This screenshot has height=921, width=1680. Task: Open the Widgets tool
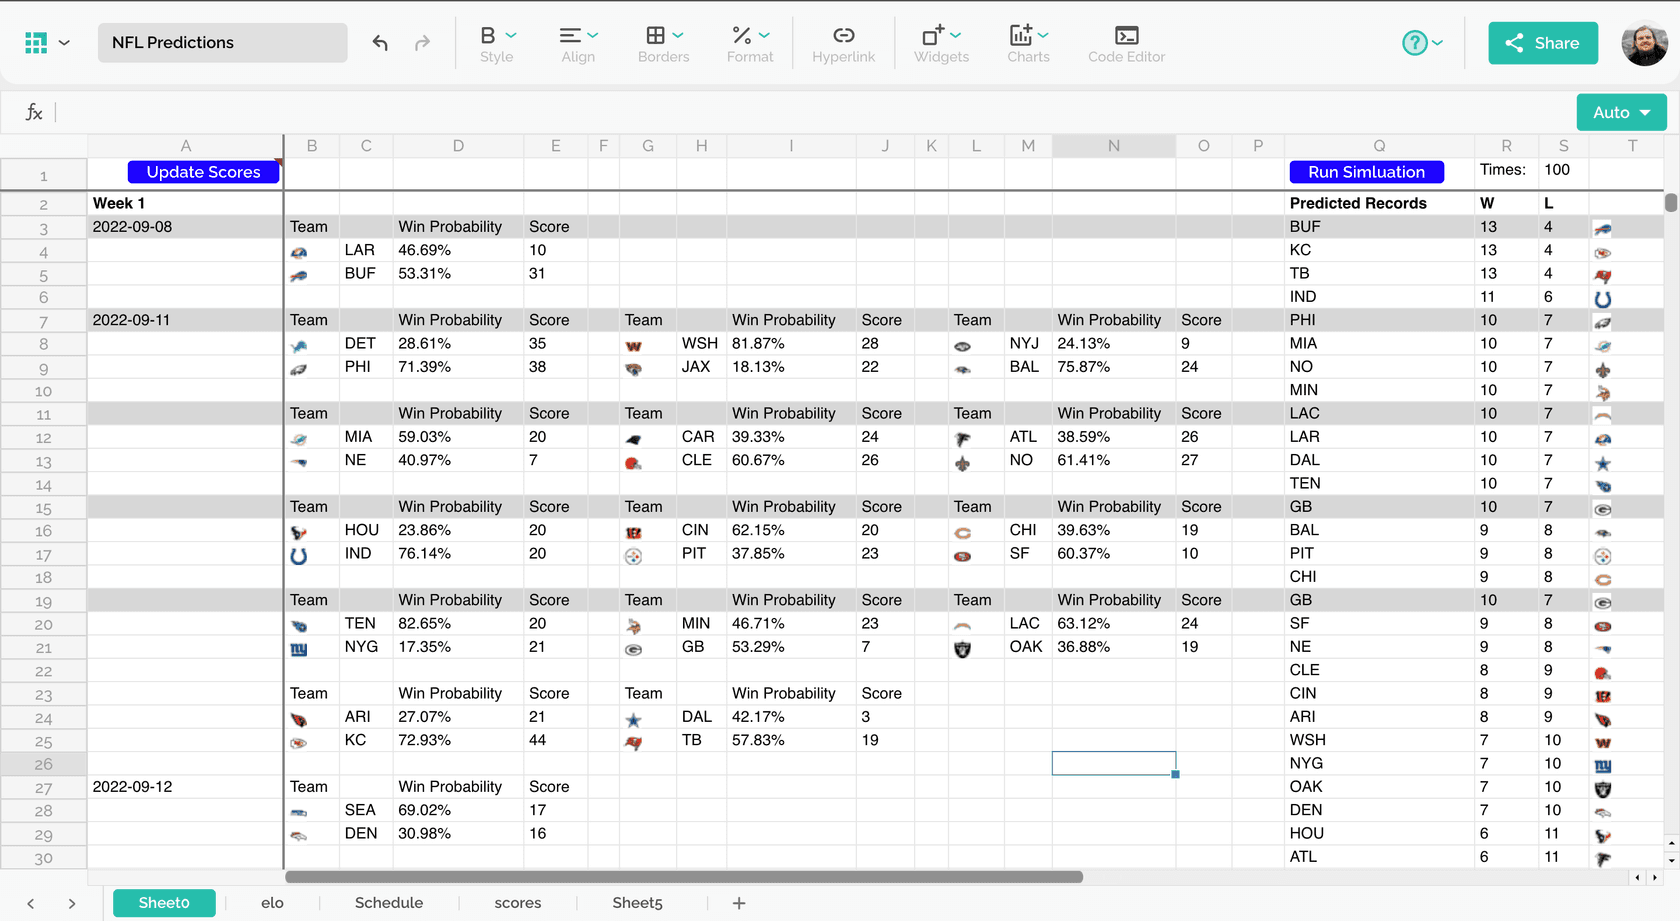(x=941, y=44)
